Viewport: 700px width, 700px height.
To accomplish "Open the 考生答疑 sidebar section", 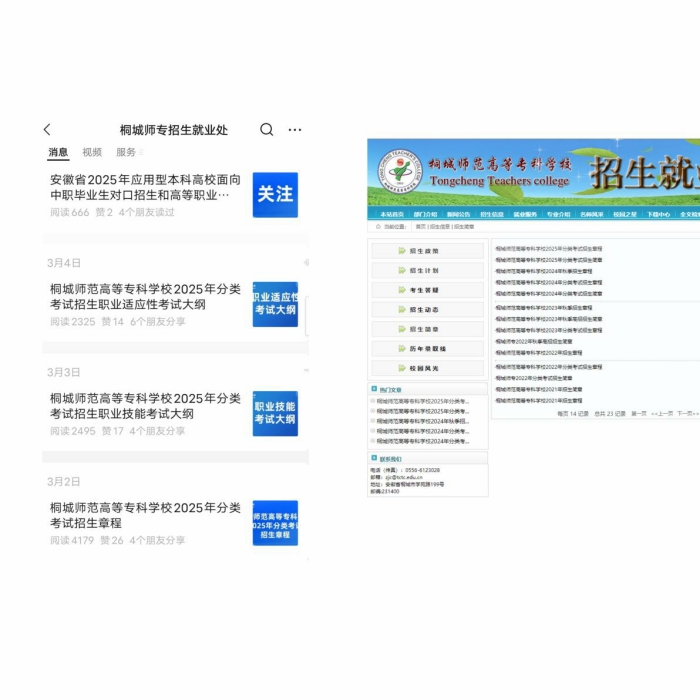I will 425,290.
